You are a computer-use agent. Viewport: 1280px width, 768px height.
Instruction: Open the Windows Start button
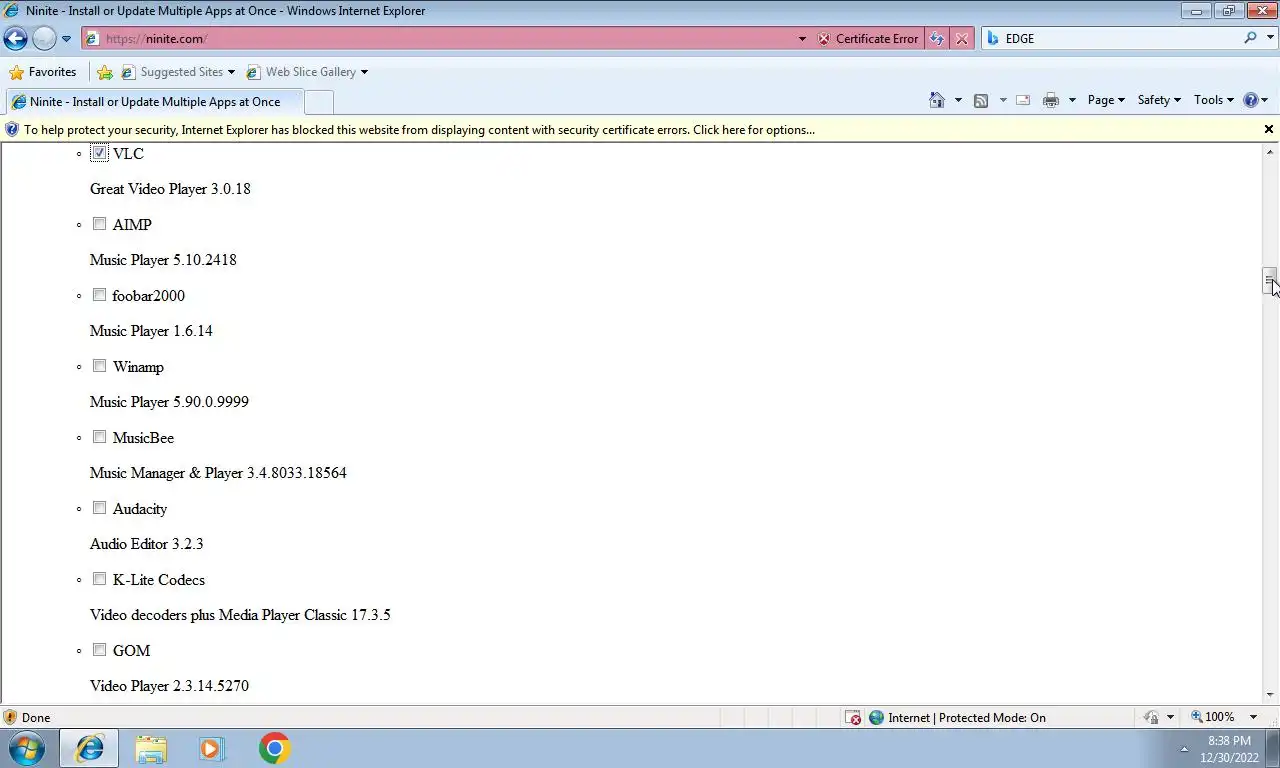(27, 748)
